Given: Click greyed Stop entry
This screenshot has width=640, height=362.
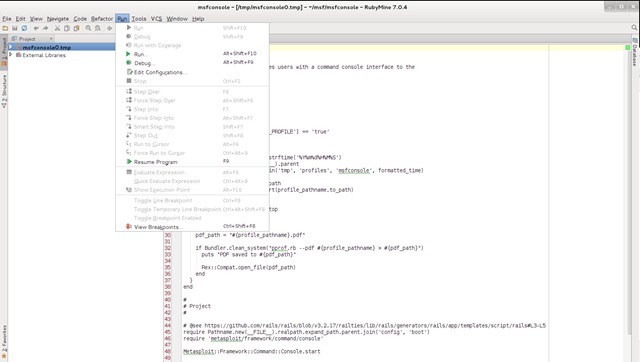Looking at the screenshot, I should (x=192, y=81).
